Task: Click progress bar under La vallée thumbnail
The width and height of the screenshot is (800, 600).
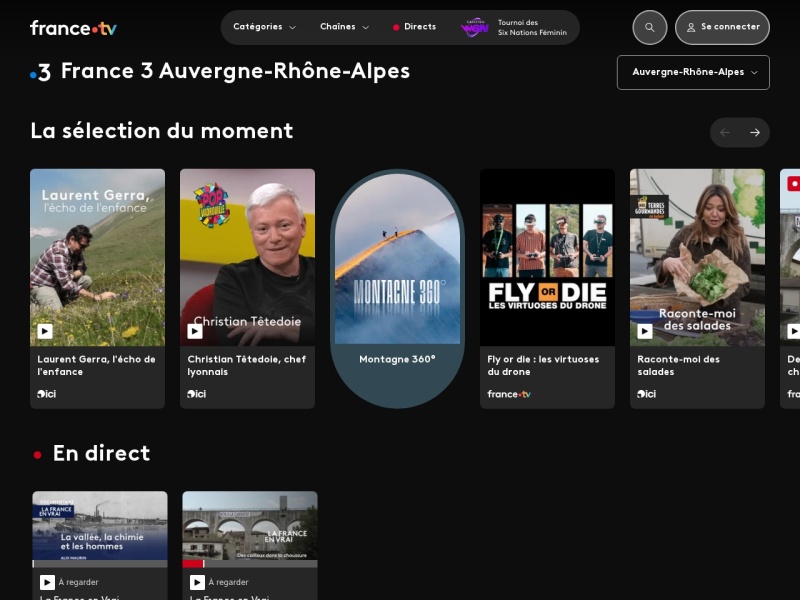Action: [100, 564]
